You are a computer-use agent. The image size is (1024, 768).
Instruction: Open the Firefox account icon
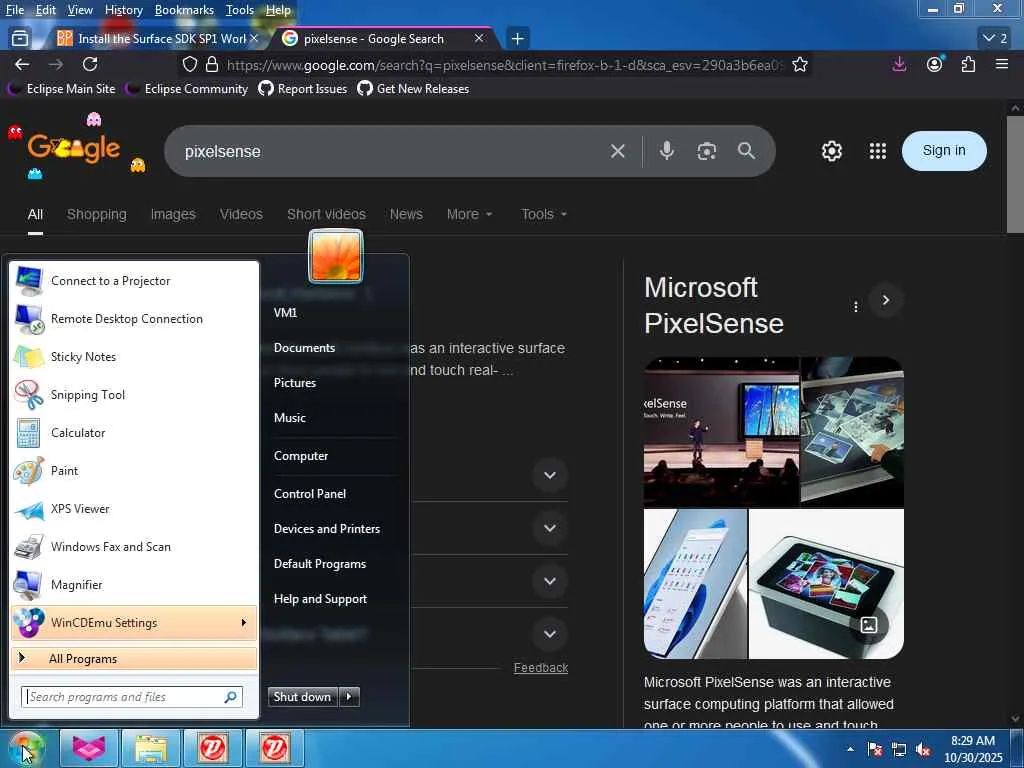coord(935,64)
